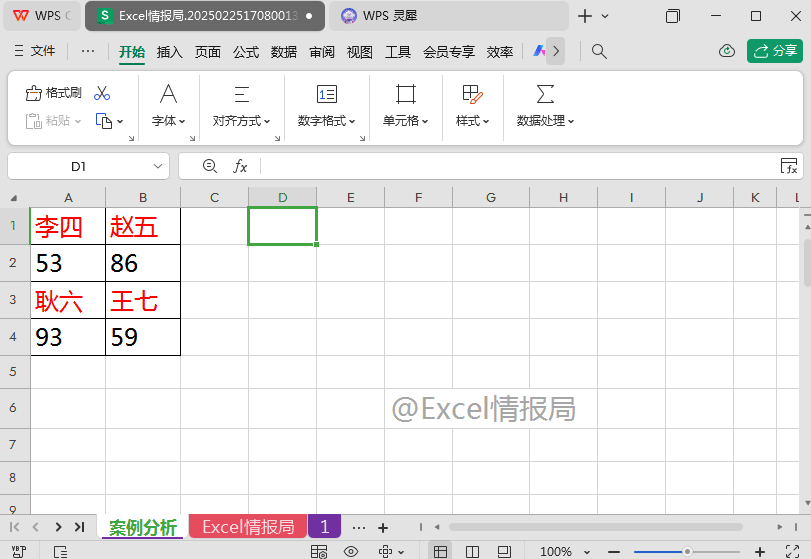
Task: Open the Insert (插入) ribbon tab
Action: click(170, 52)
